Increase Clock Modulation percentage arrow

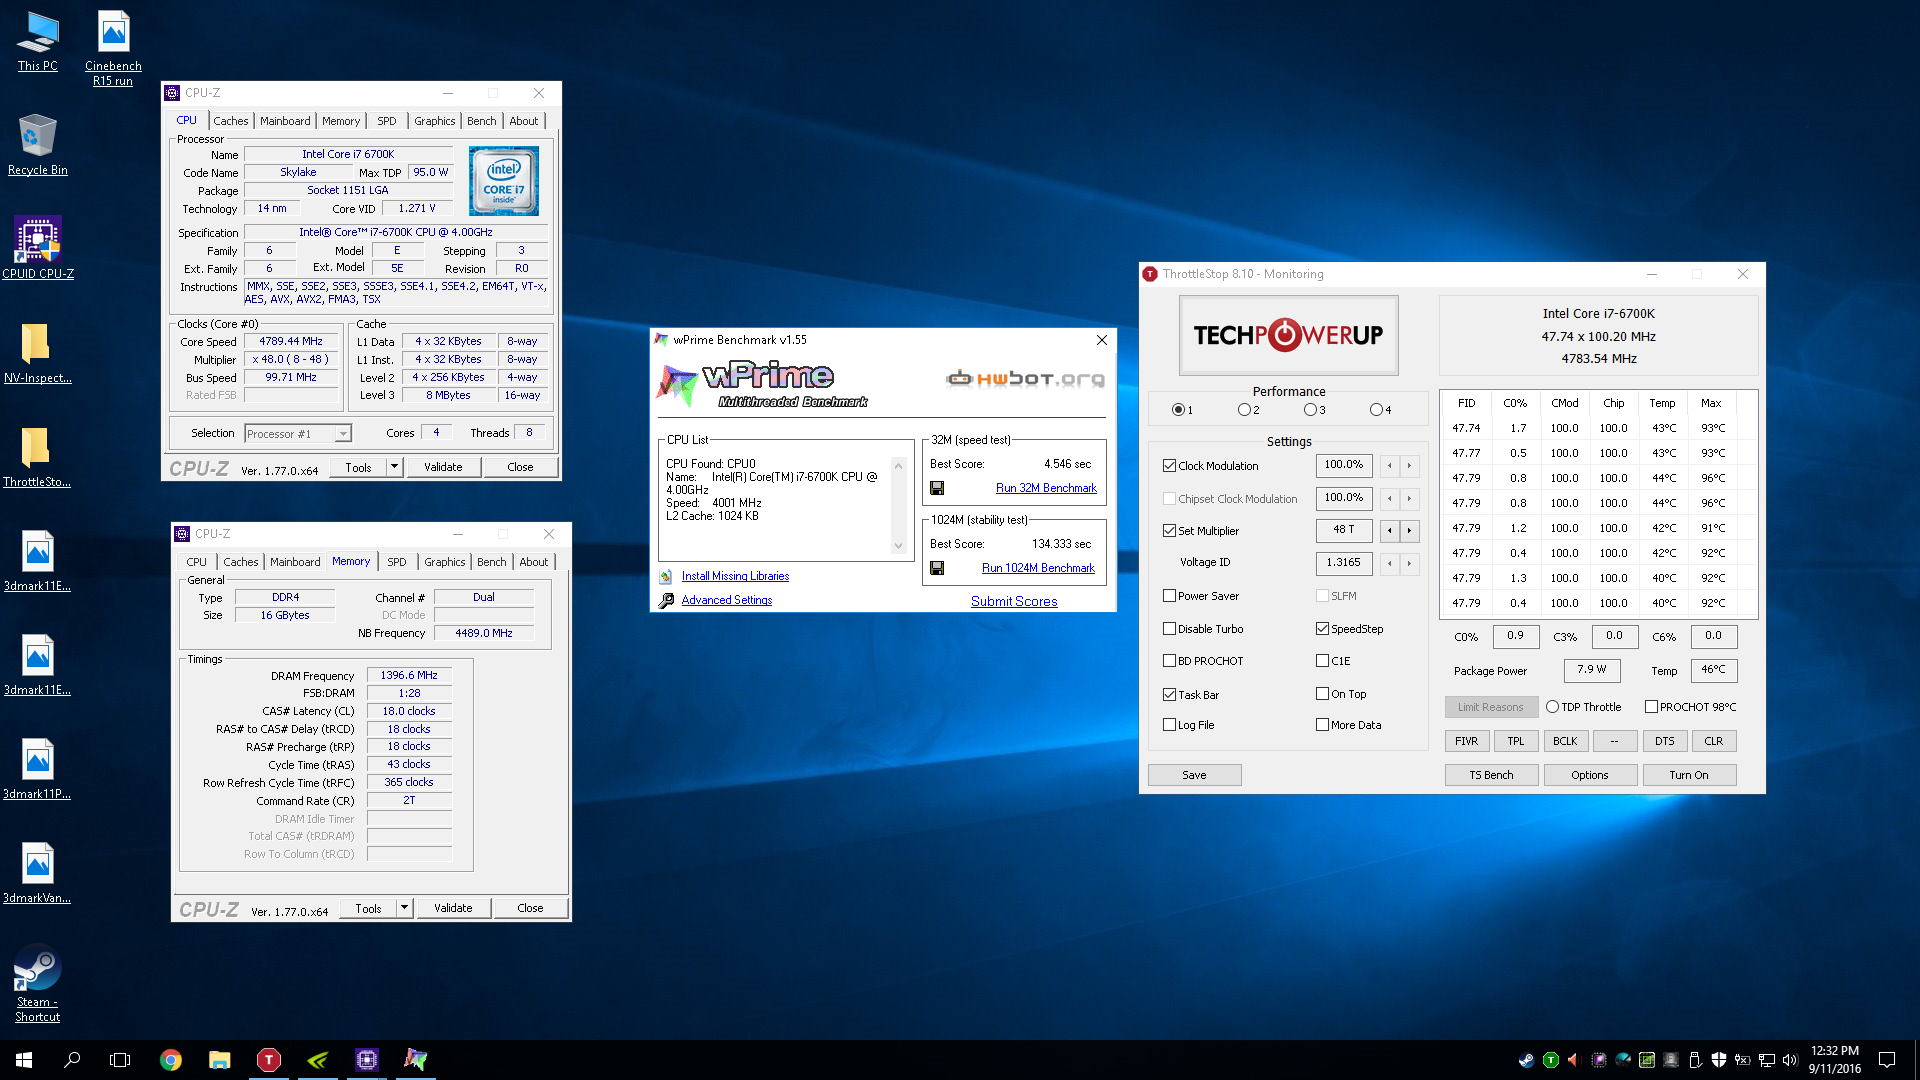pos(1409,465)
